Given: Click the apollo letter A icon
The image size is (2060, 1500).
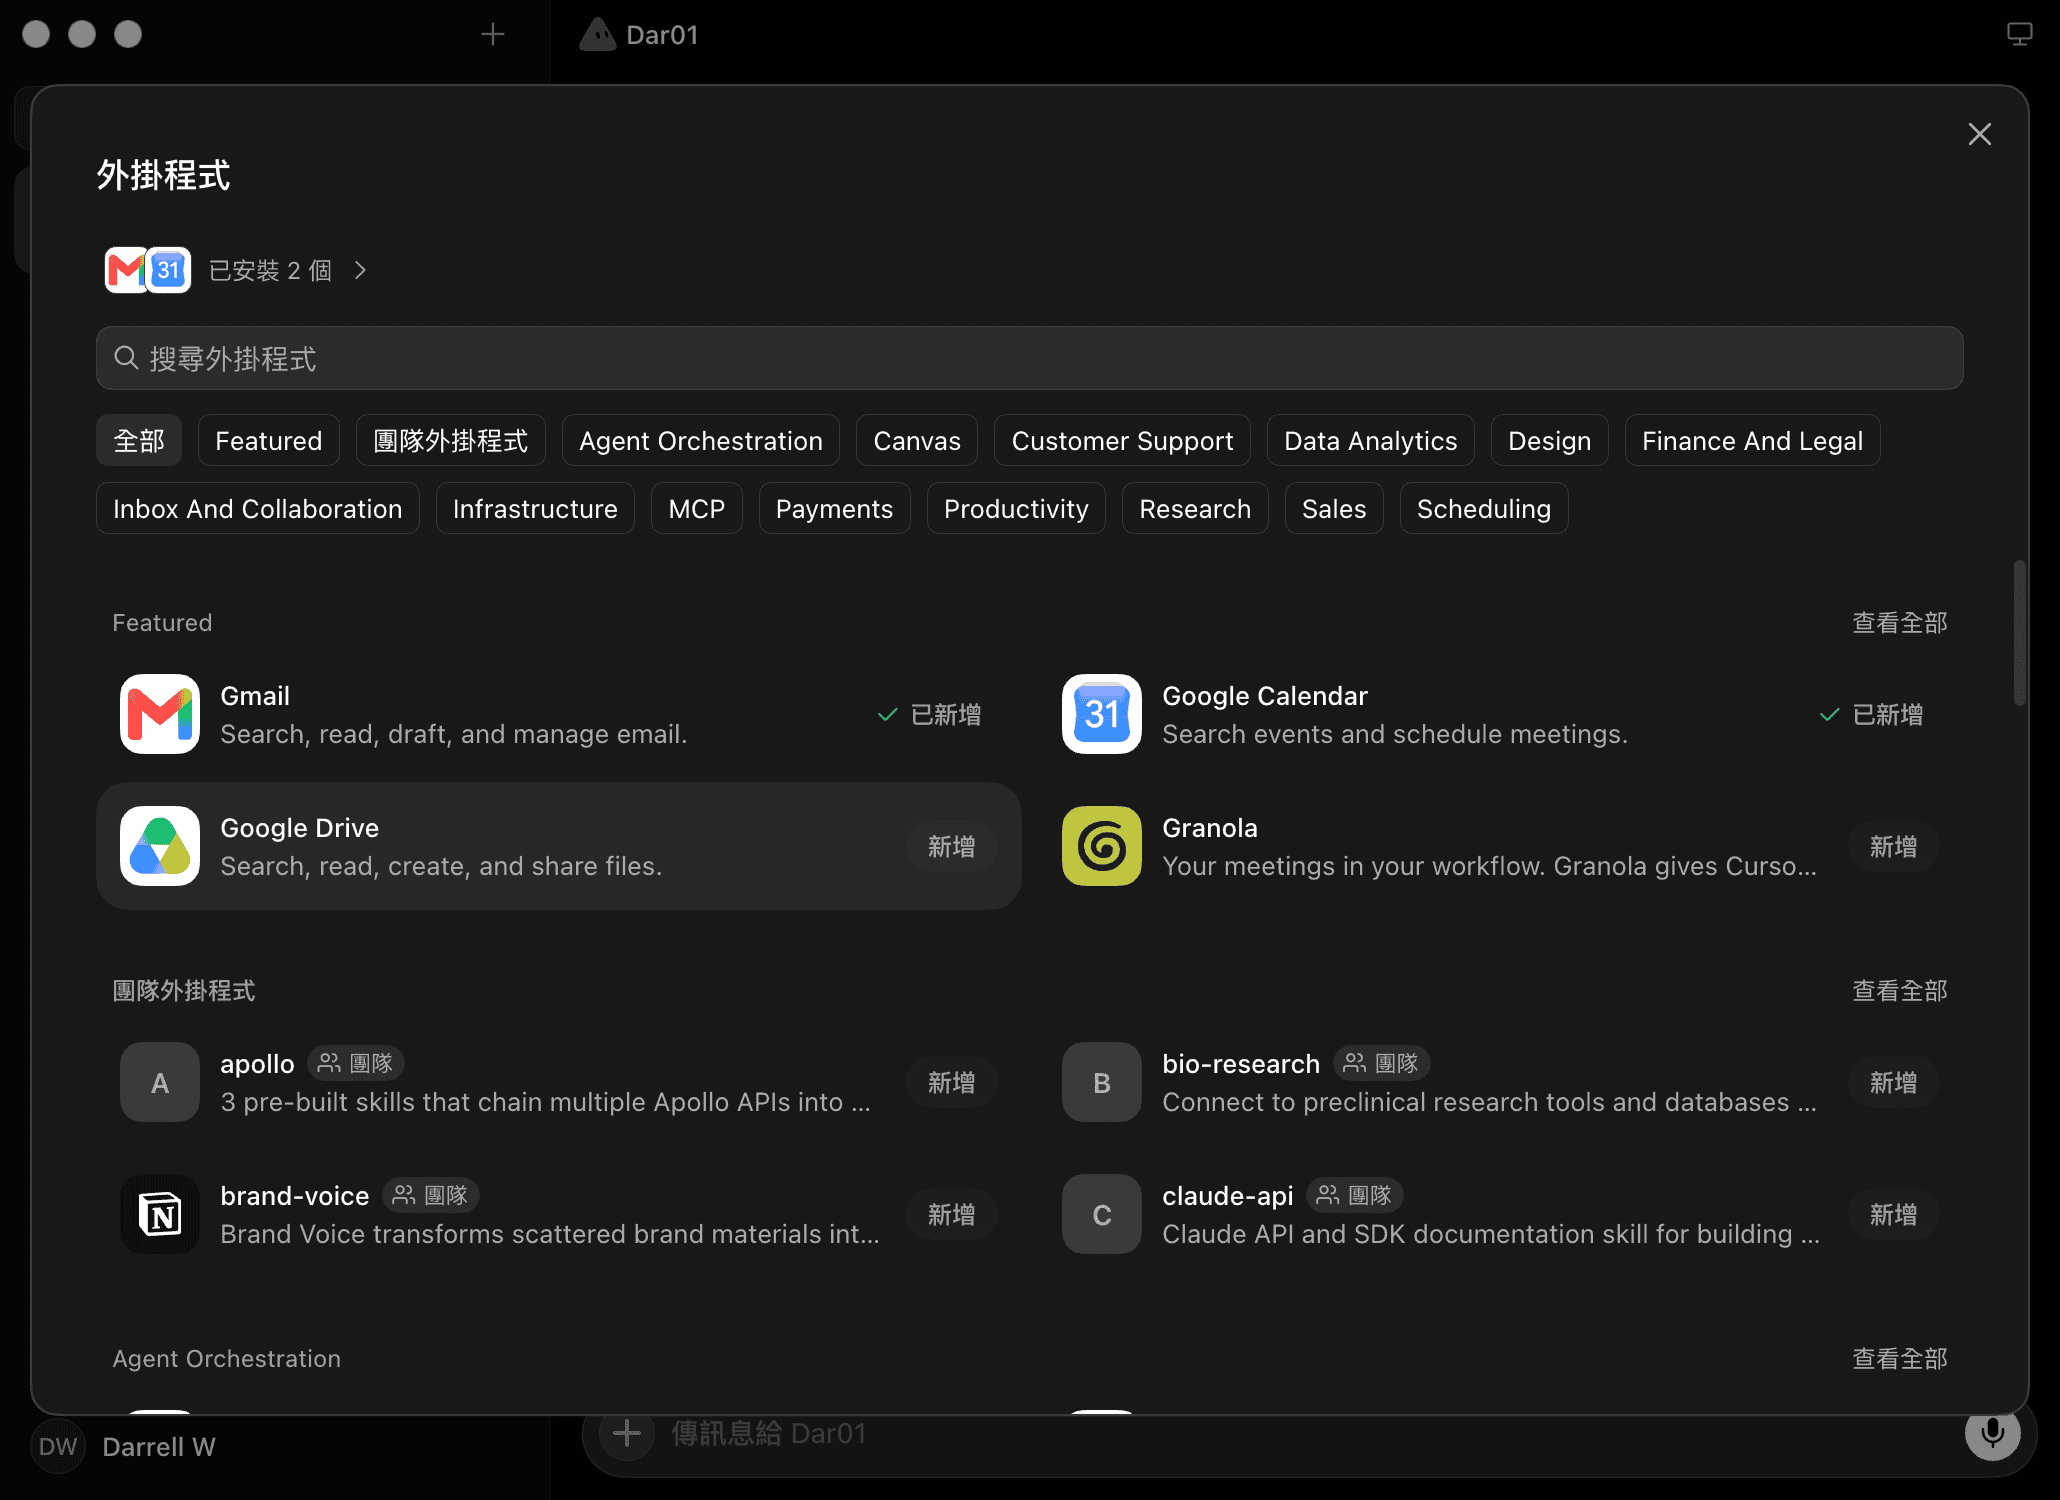Looking at the screenshot, I should [x=160, y=1082].
